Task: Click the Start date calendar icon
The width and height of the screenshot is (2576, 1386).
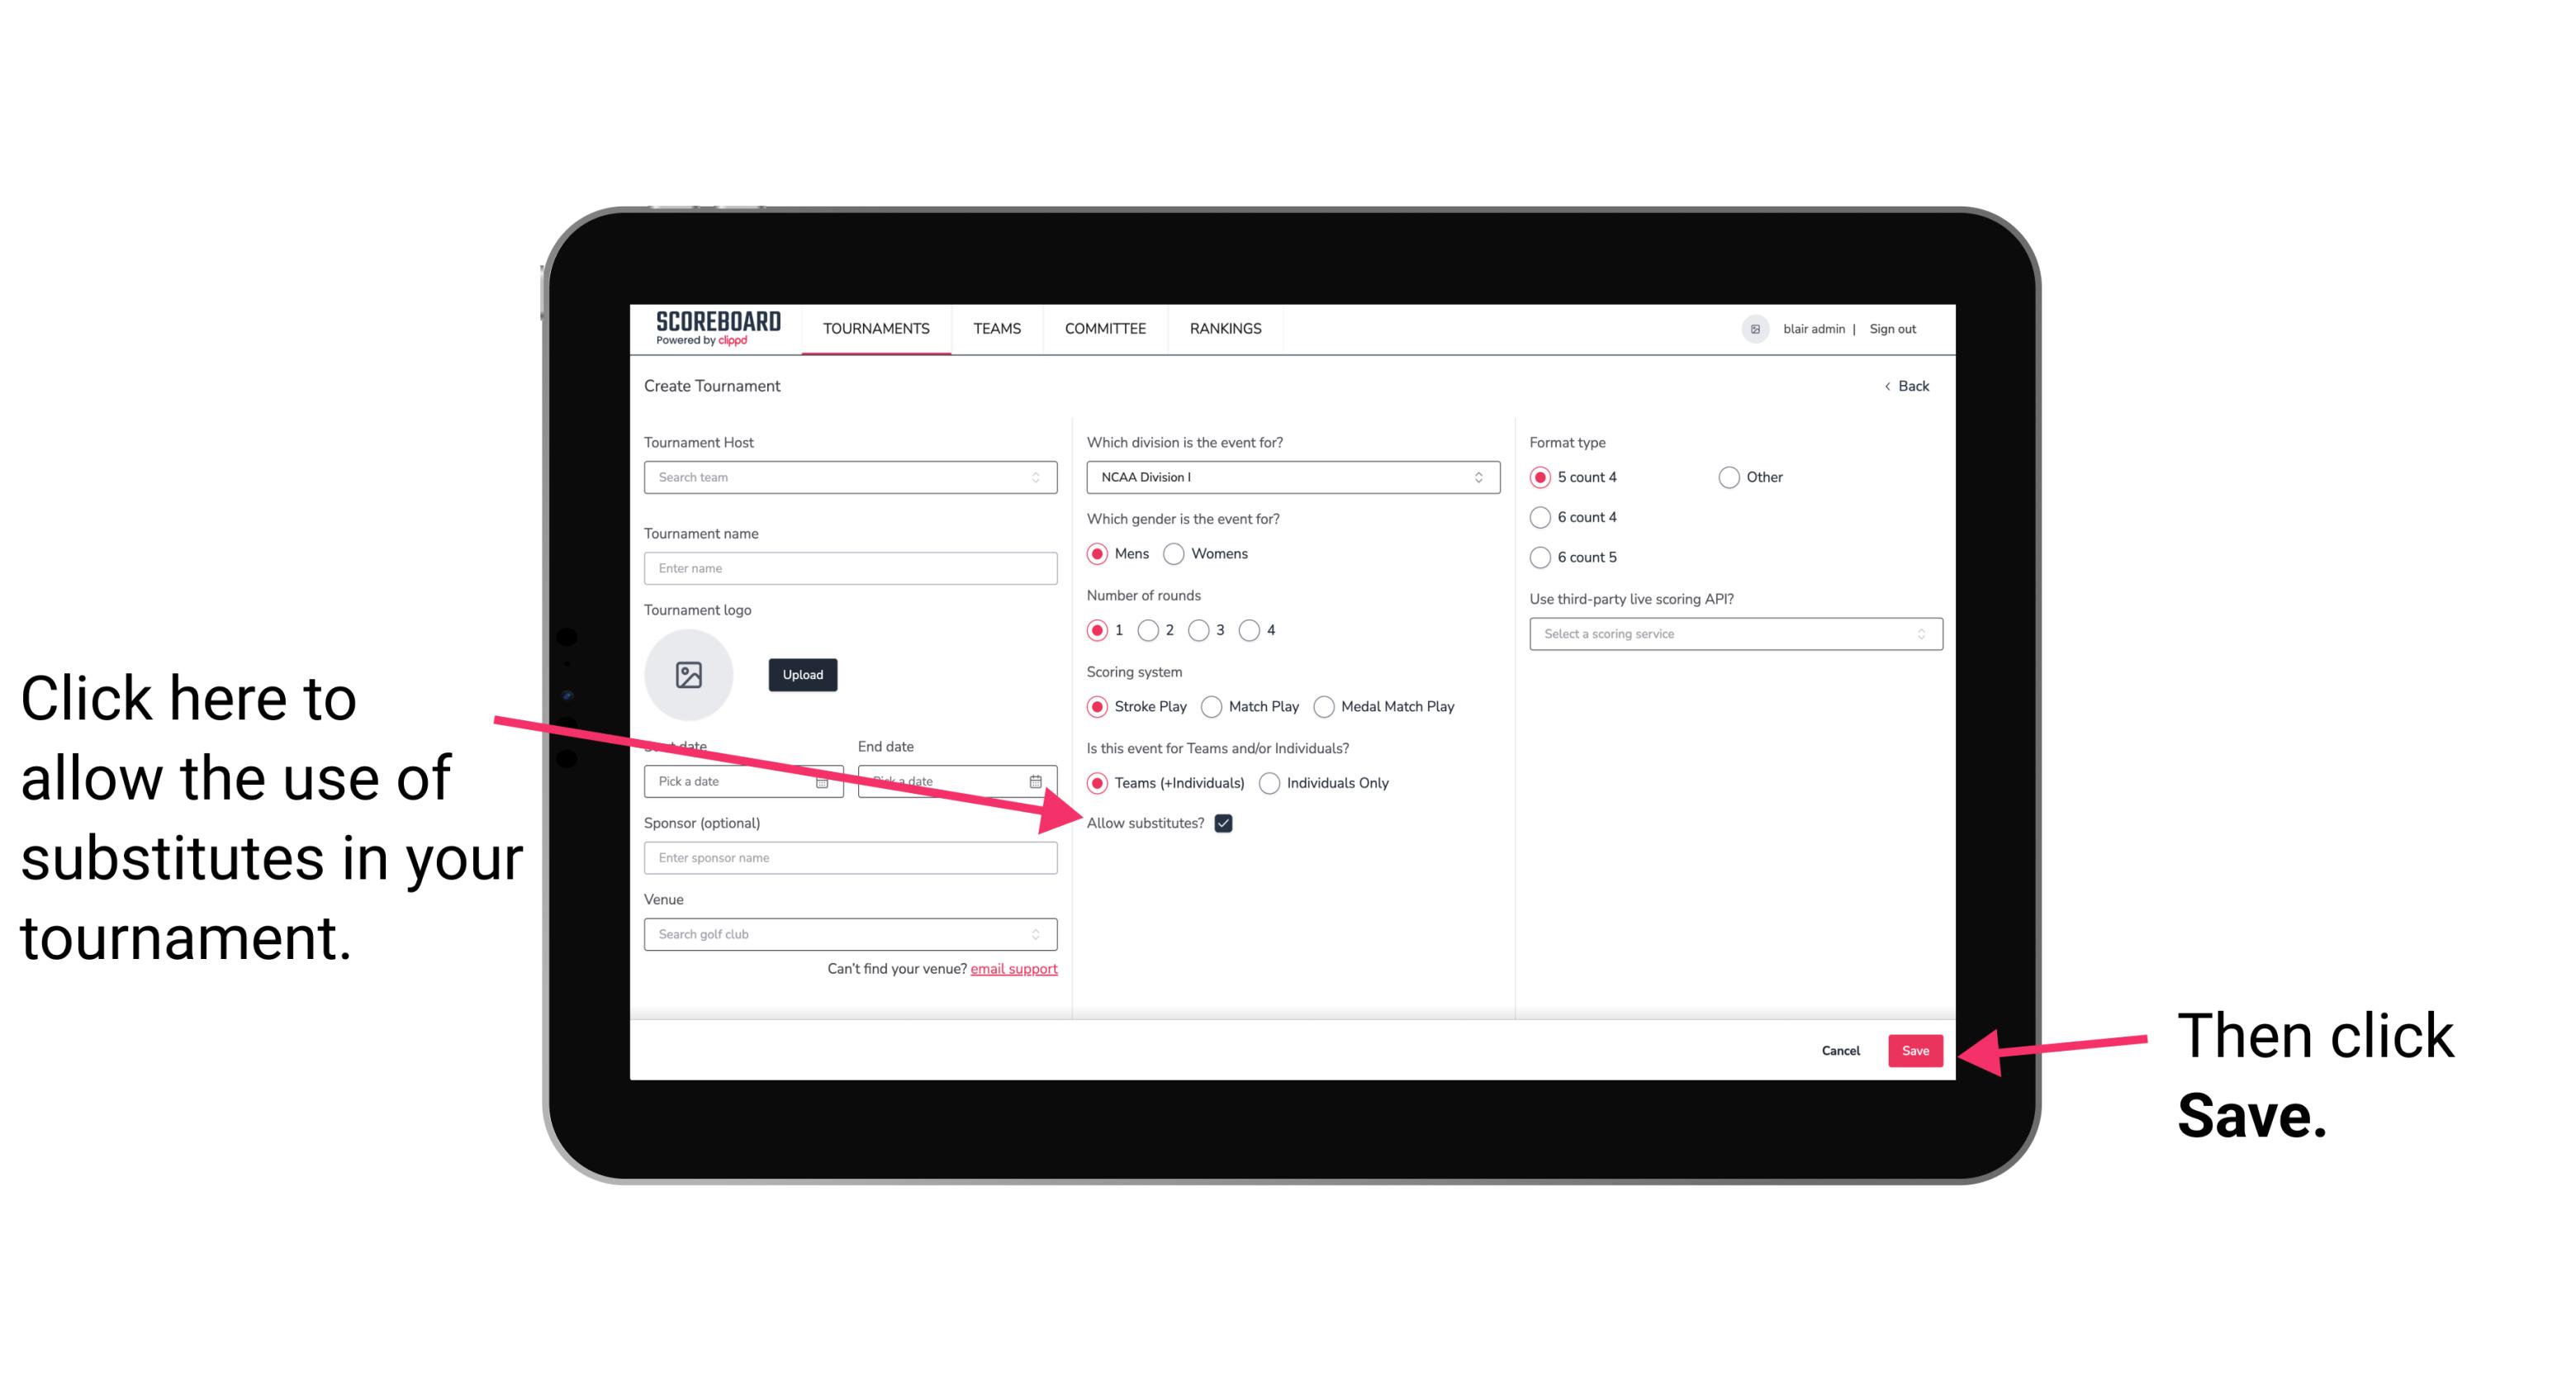Action: point(826,780)
